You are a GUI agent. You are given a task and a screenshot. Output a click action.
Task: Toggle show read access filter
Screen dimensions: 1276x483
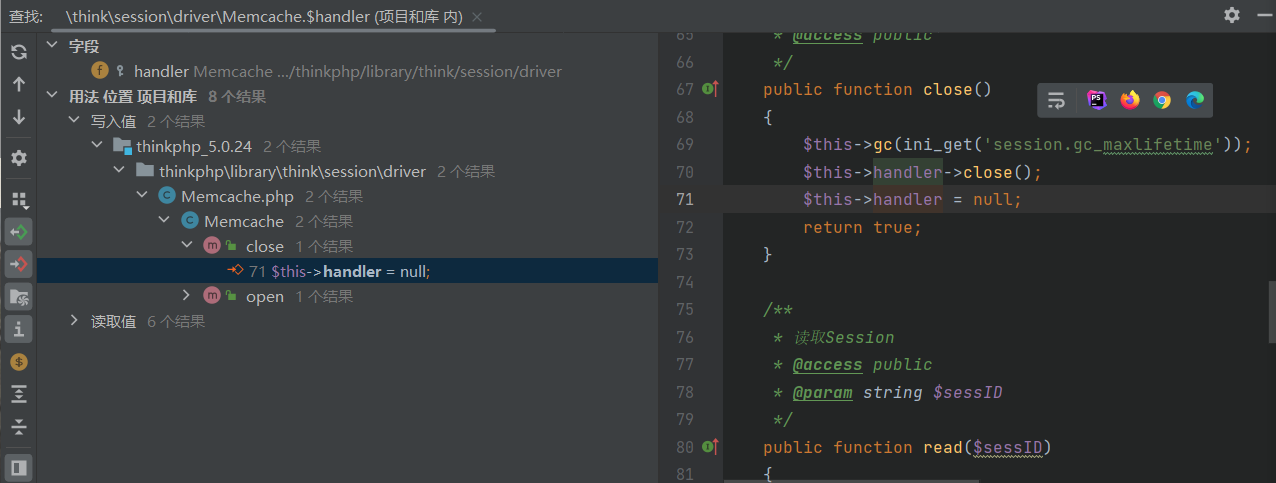coord(19,232)
